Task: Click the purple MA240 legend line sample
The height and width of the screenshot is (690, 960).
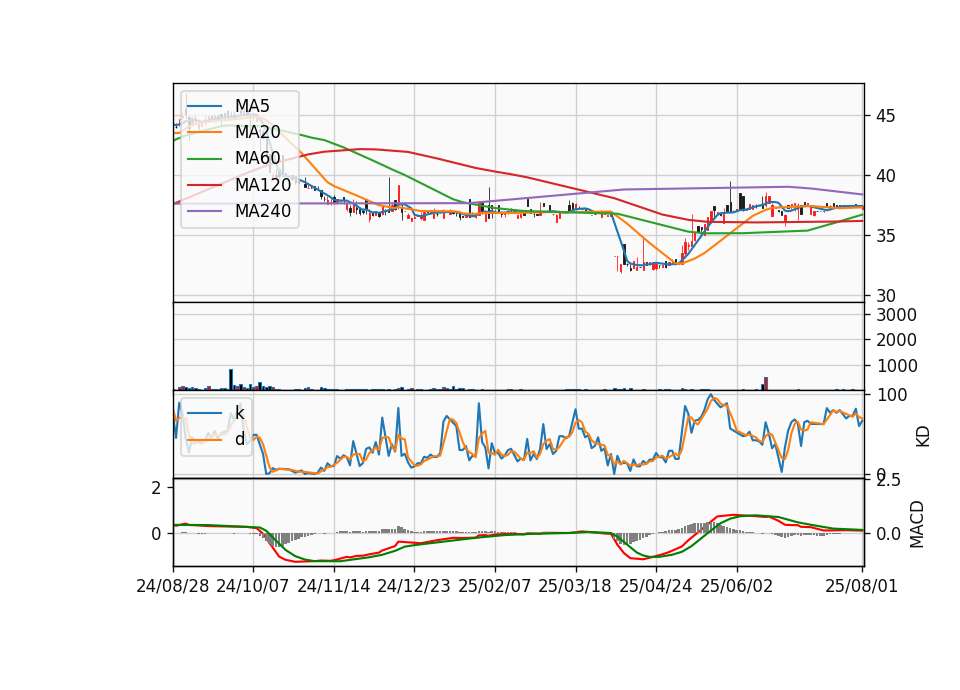Action: tap(204, 211)
